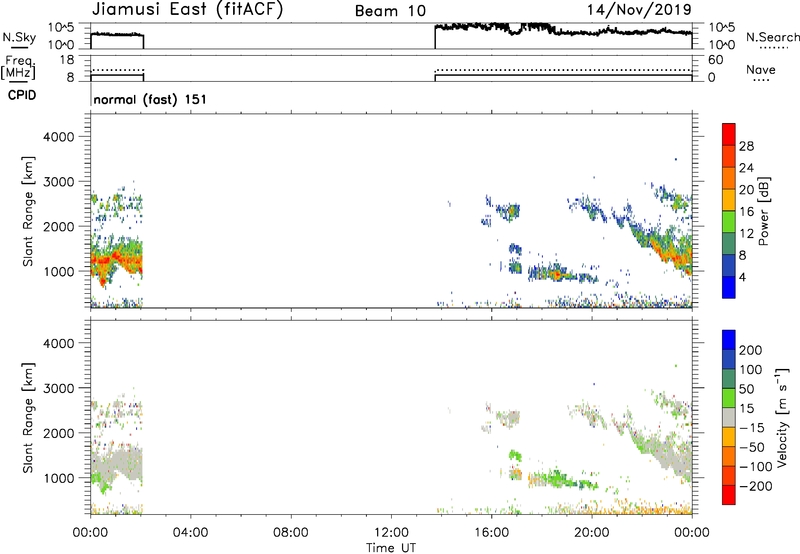This screenshot has width=800, height=554.
Task: Click the "20:00" time tick label
Action: coord(591,533)
